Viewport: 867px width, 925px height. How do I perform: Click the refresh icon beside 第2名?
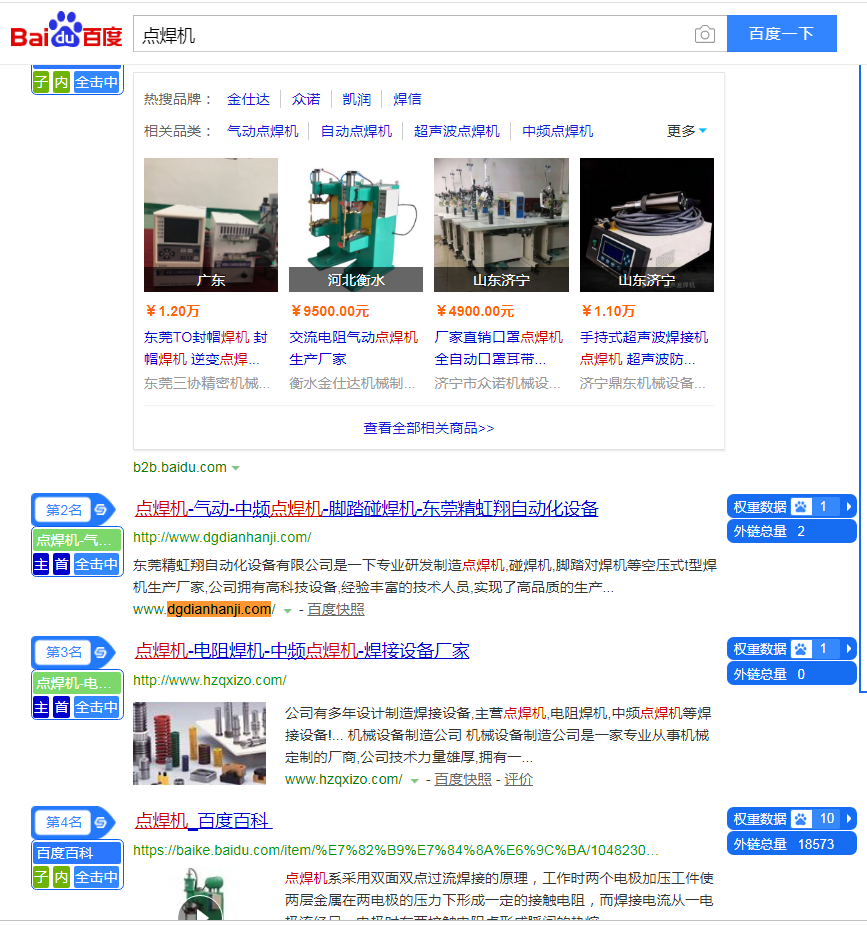101,510
